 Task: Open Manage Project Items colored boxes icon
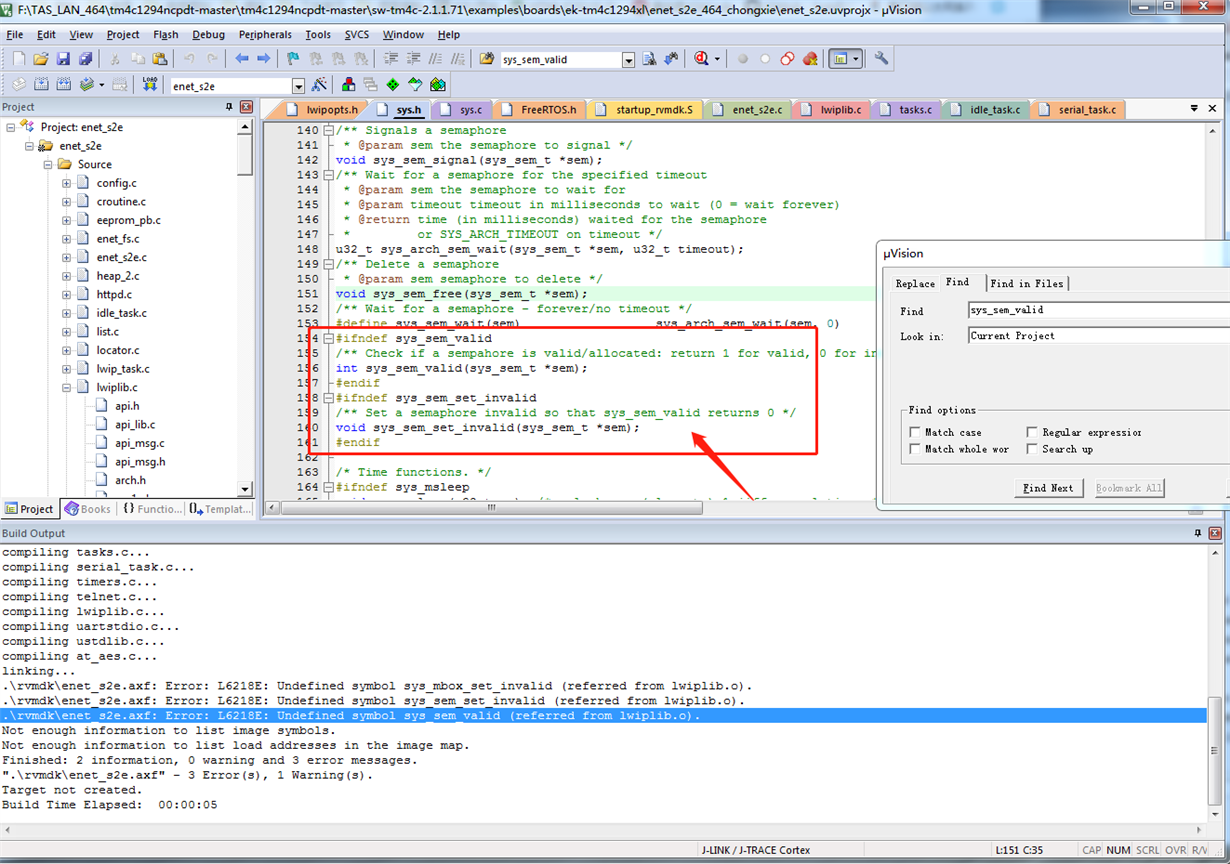point(348,85)
